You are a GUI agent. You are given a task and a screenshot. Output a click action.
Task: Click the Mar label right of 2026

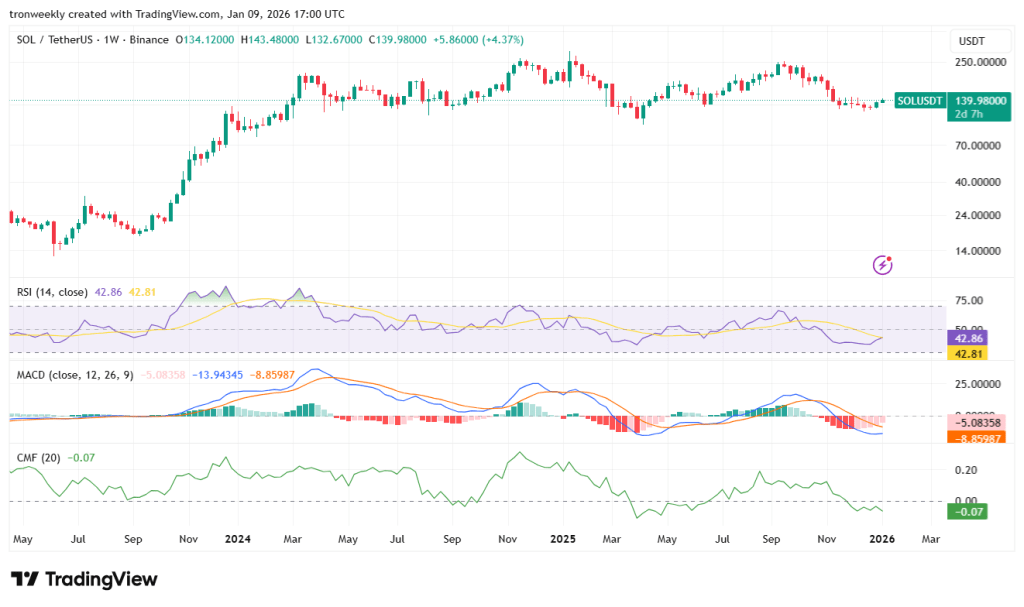[931, 539]
